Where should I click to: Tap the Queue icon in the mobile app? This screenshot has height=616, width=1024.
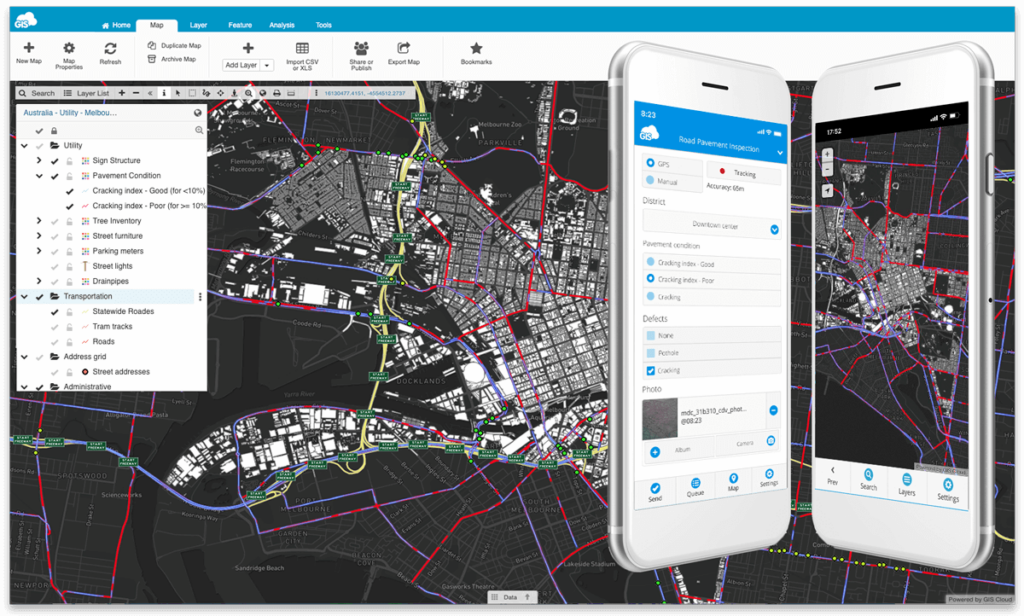[x=694, y=484]
